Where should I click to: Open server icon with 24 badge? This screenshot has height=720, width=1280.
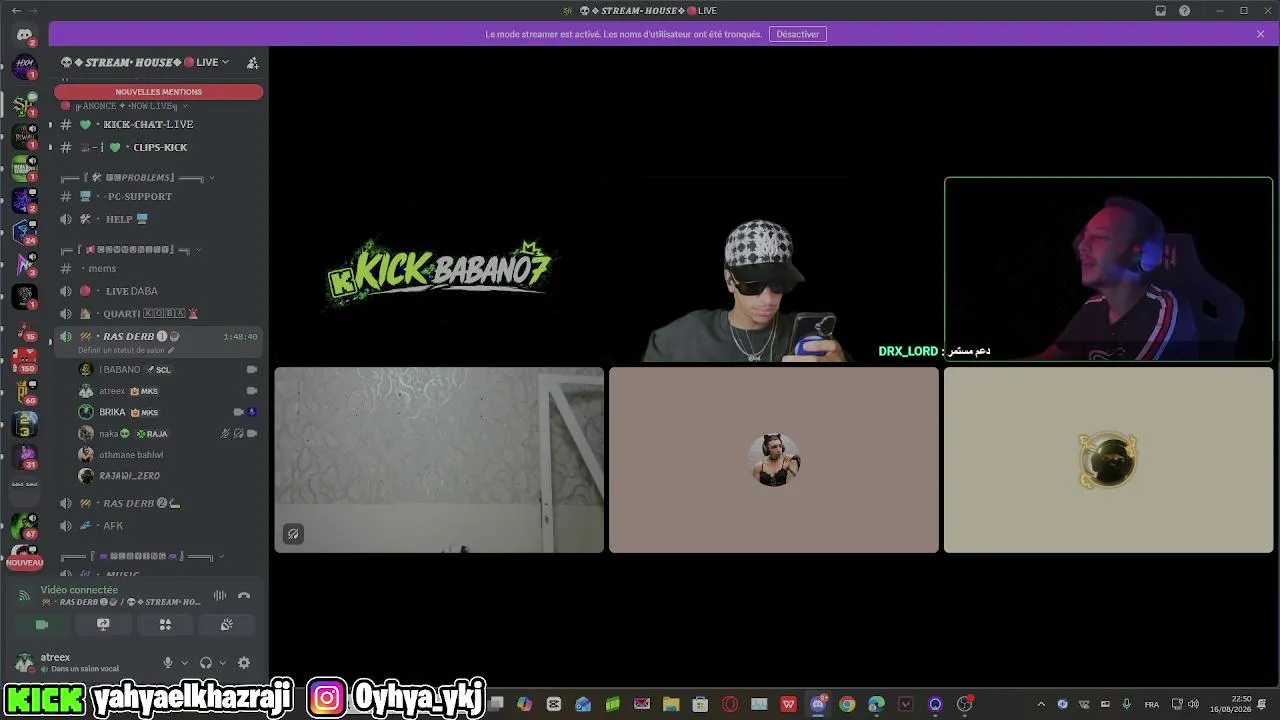(x=25, y=232)
